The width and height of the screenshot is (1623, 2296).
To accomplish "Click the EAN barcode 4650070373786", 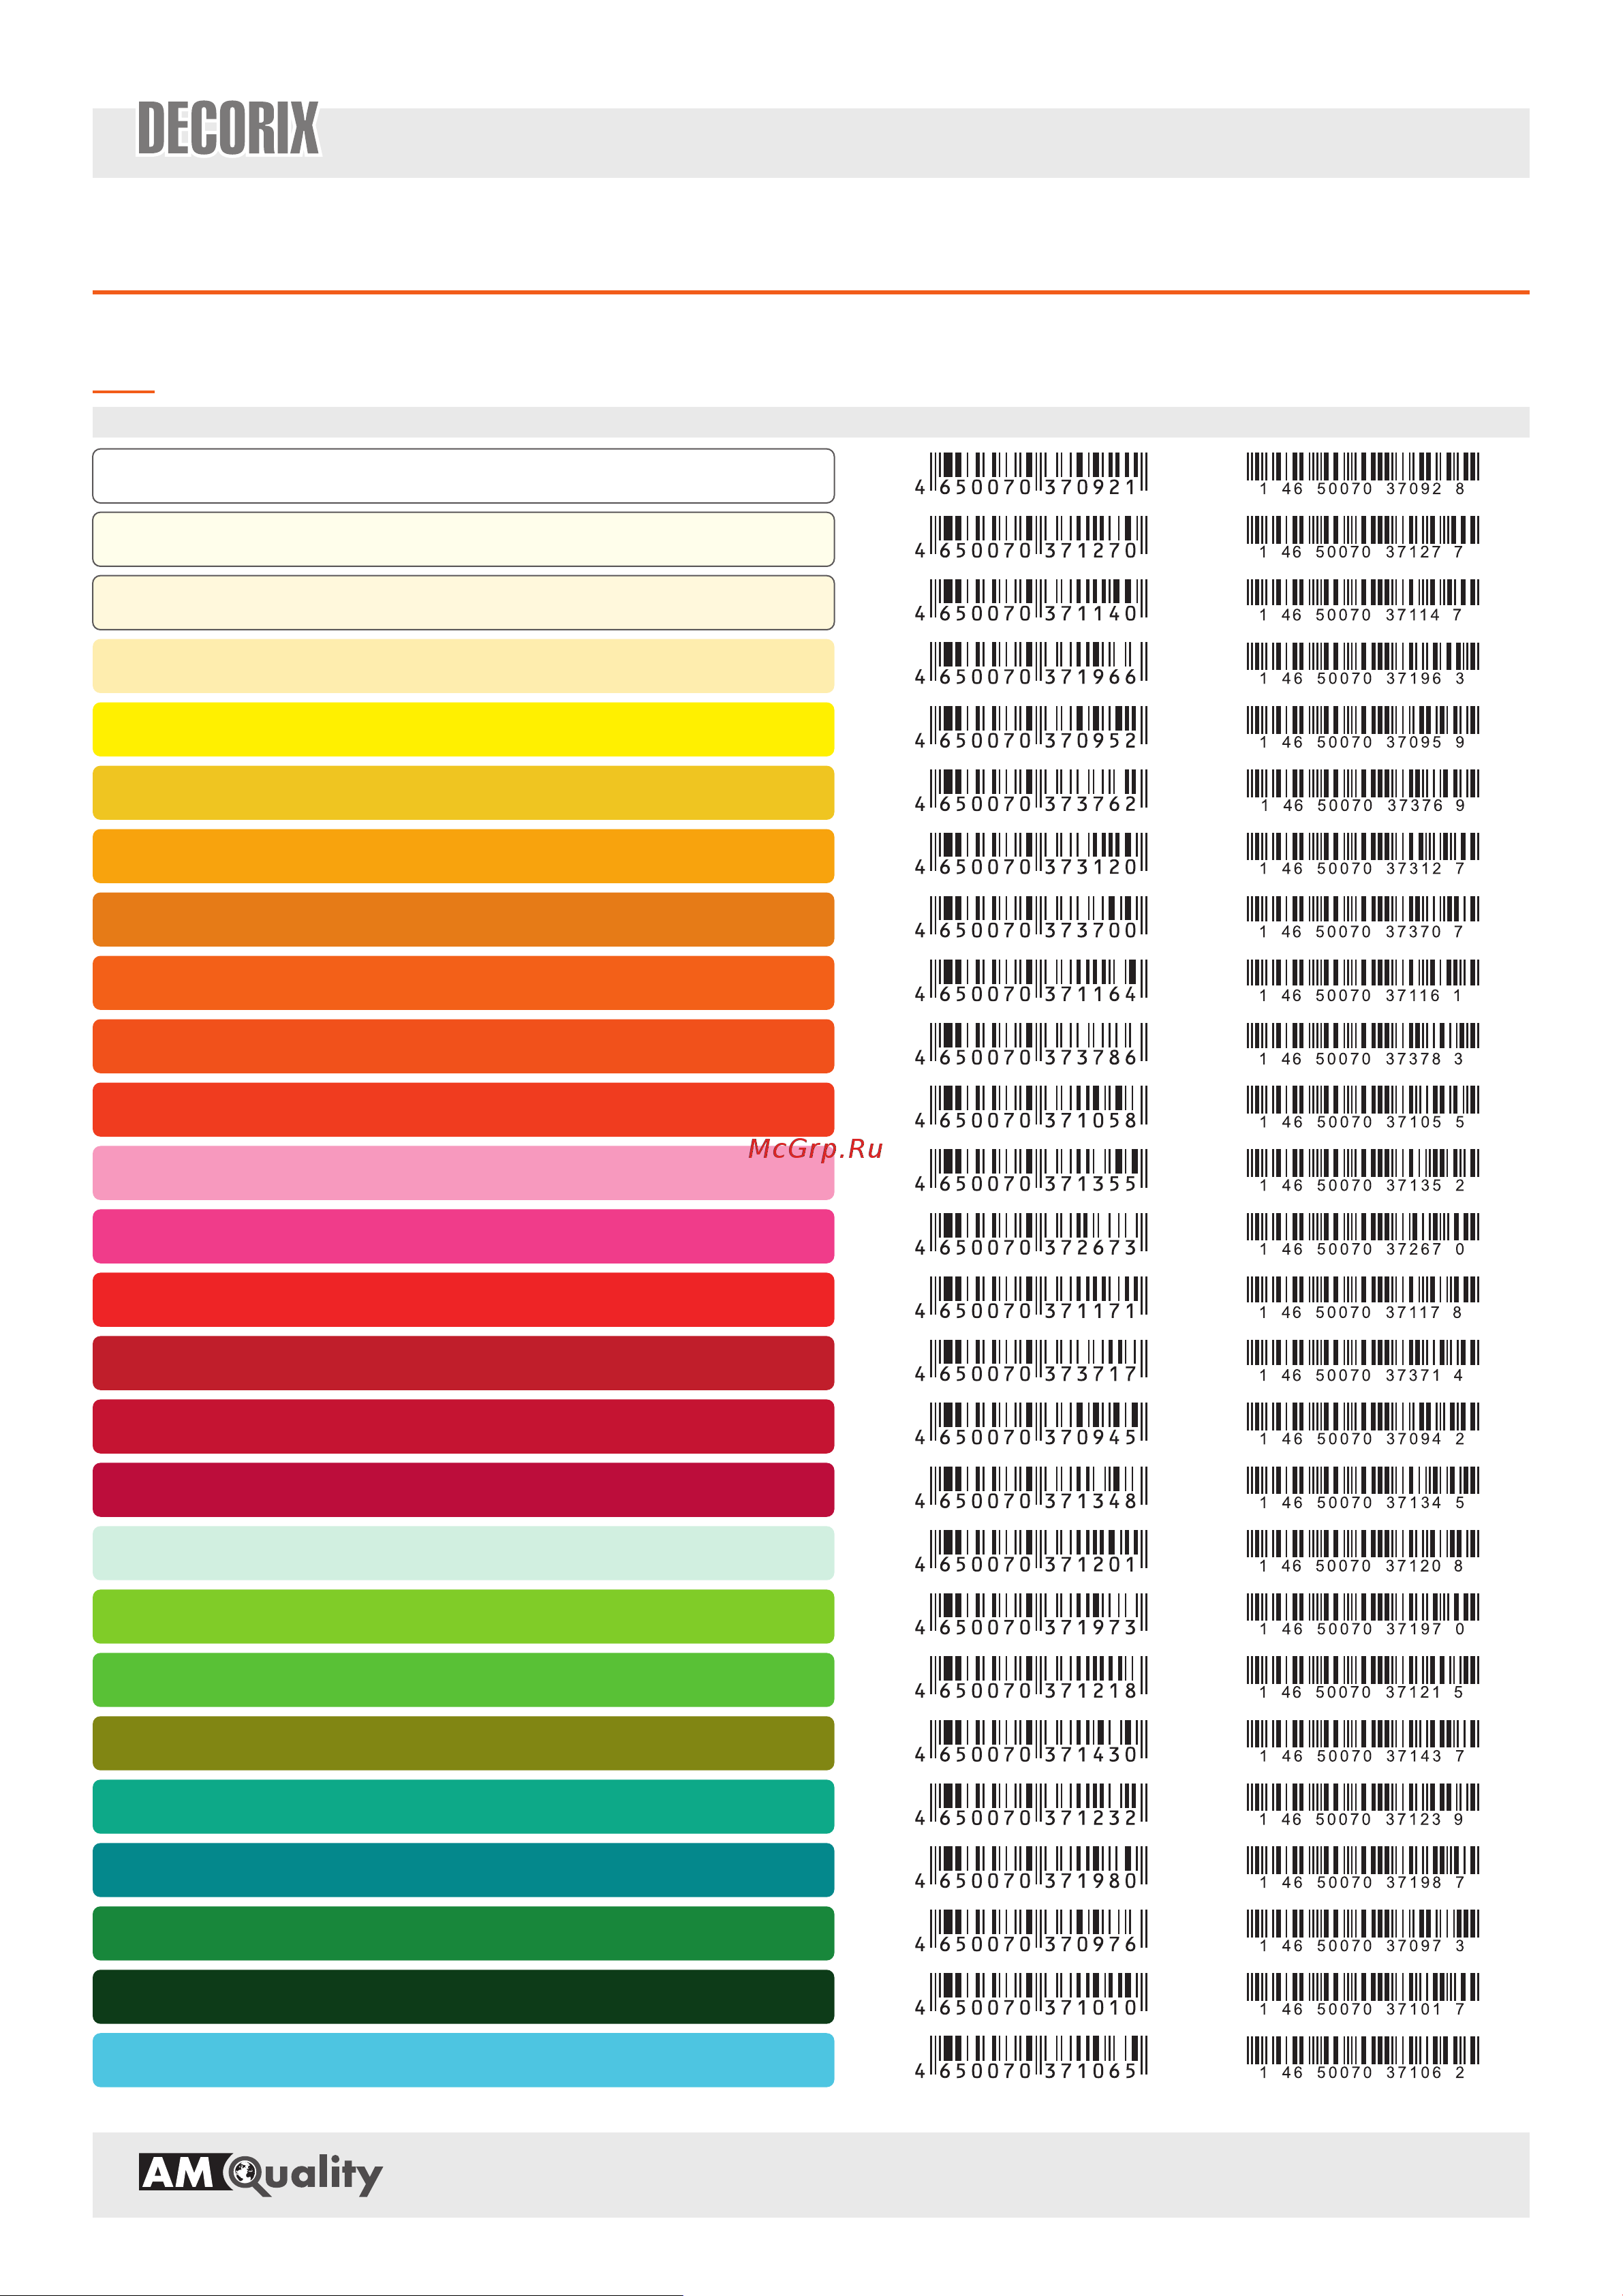I will 1031,1045.
